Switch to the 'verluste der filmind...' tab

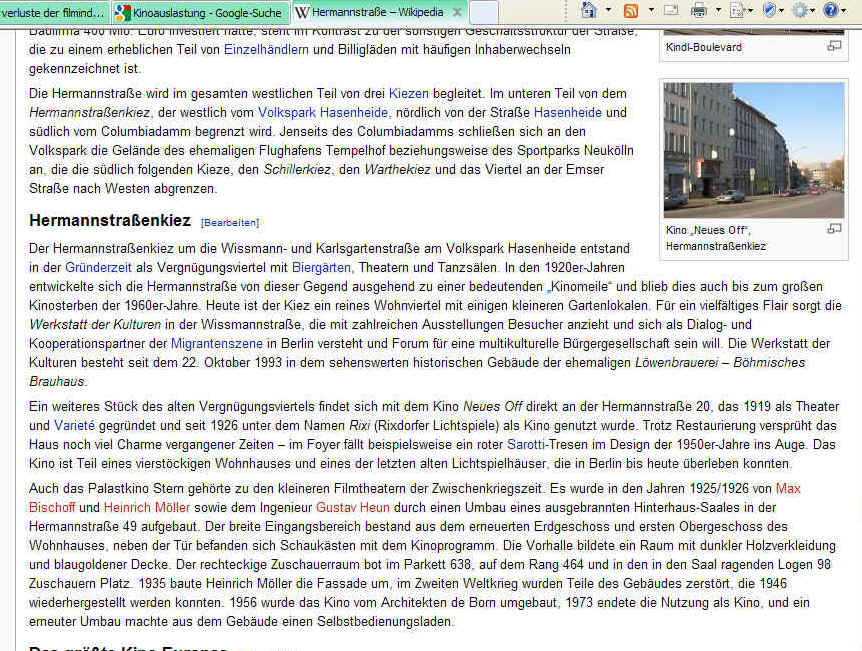pos(54,12)
